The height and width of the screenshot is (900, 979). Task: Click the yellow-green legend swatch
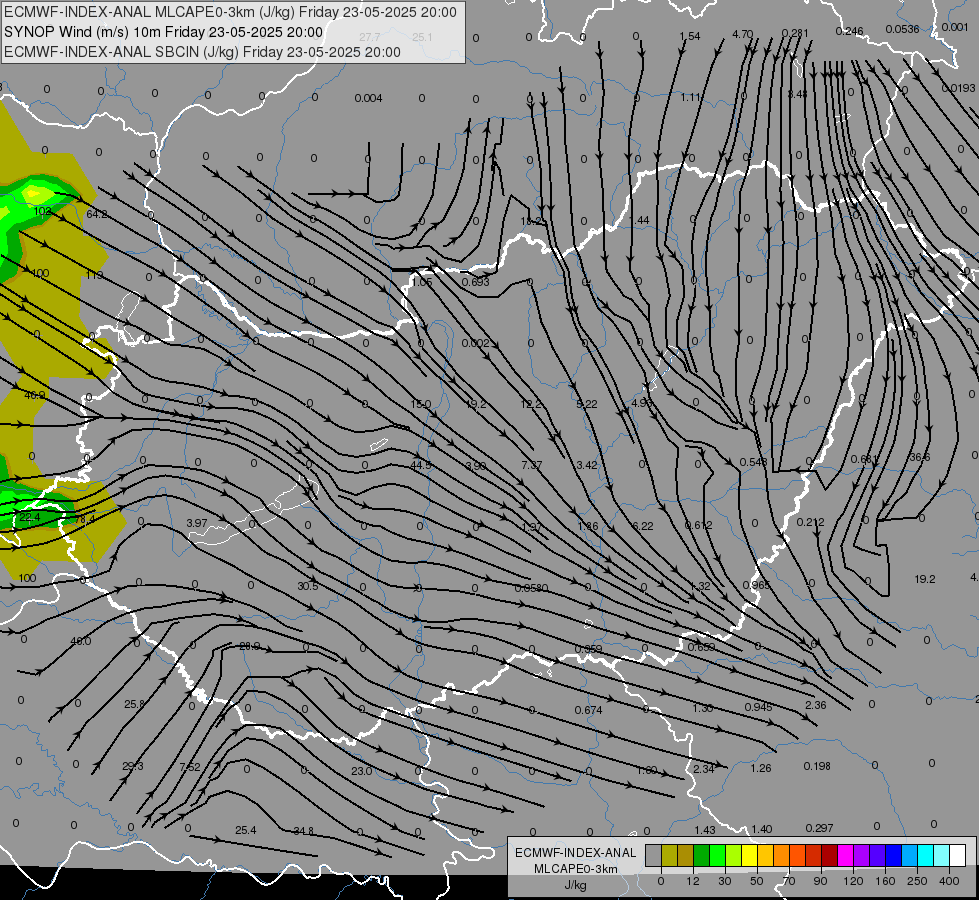(x=734, y=856)
